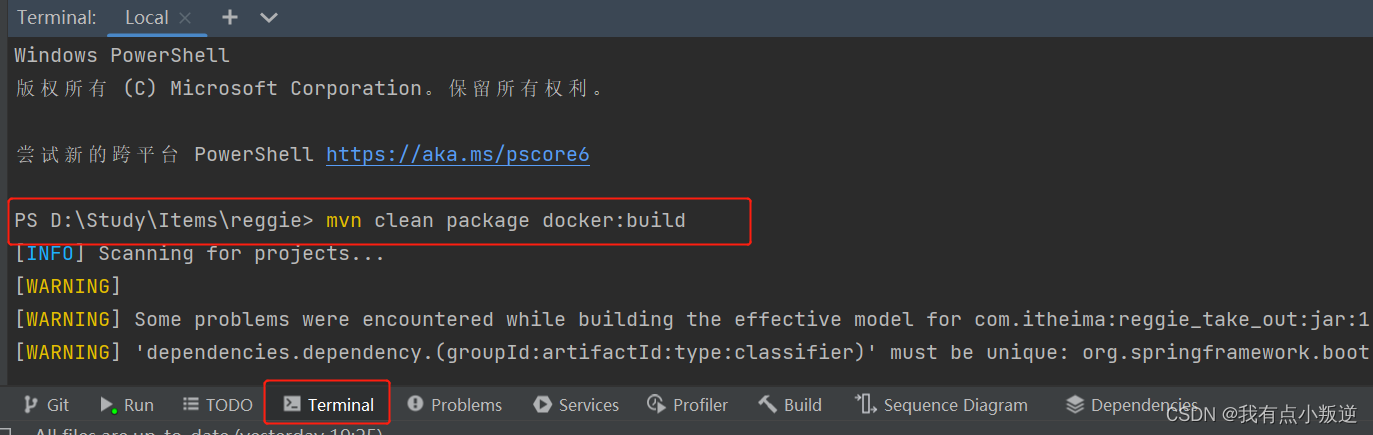1373x435 pixels.
Task: Add a new terminal session tab
Action: pyautogui.click(x=230, y=17)
